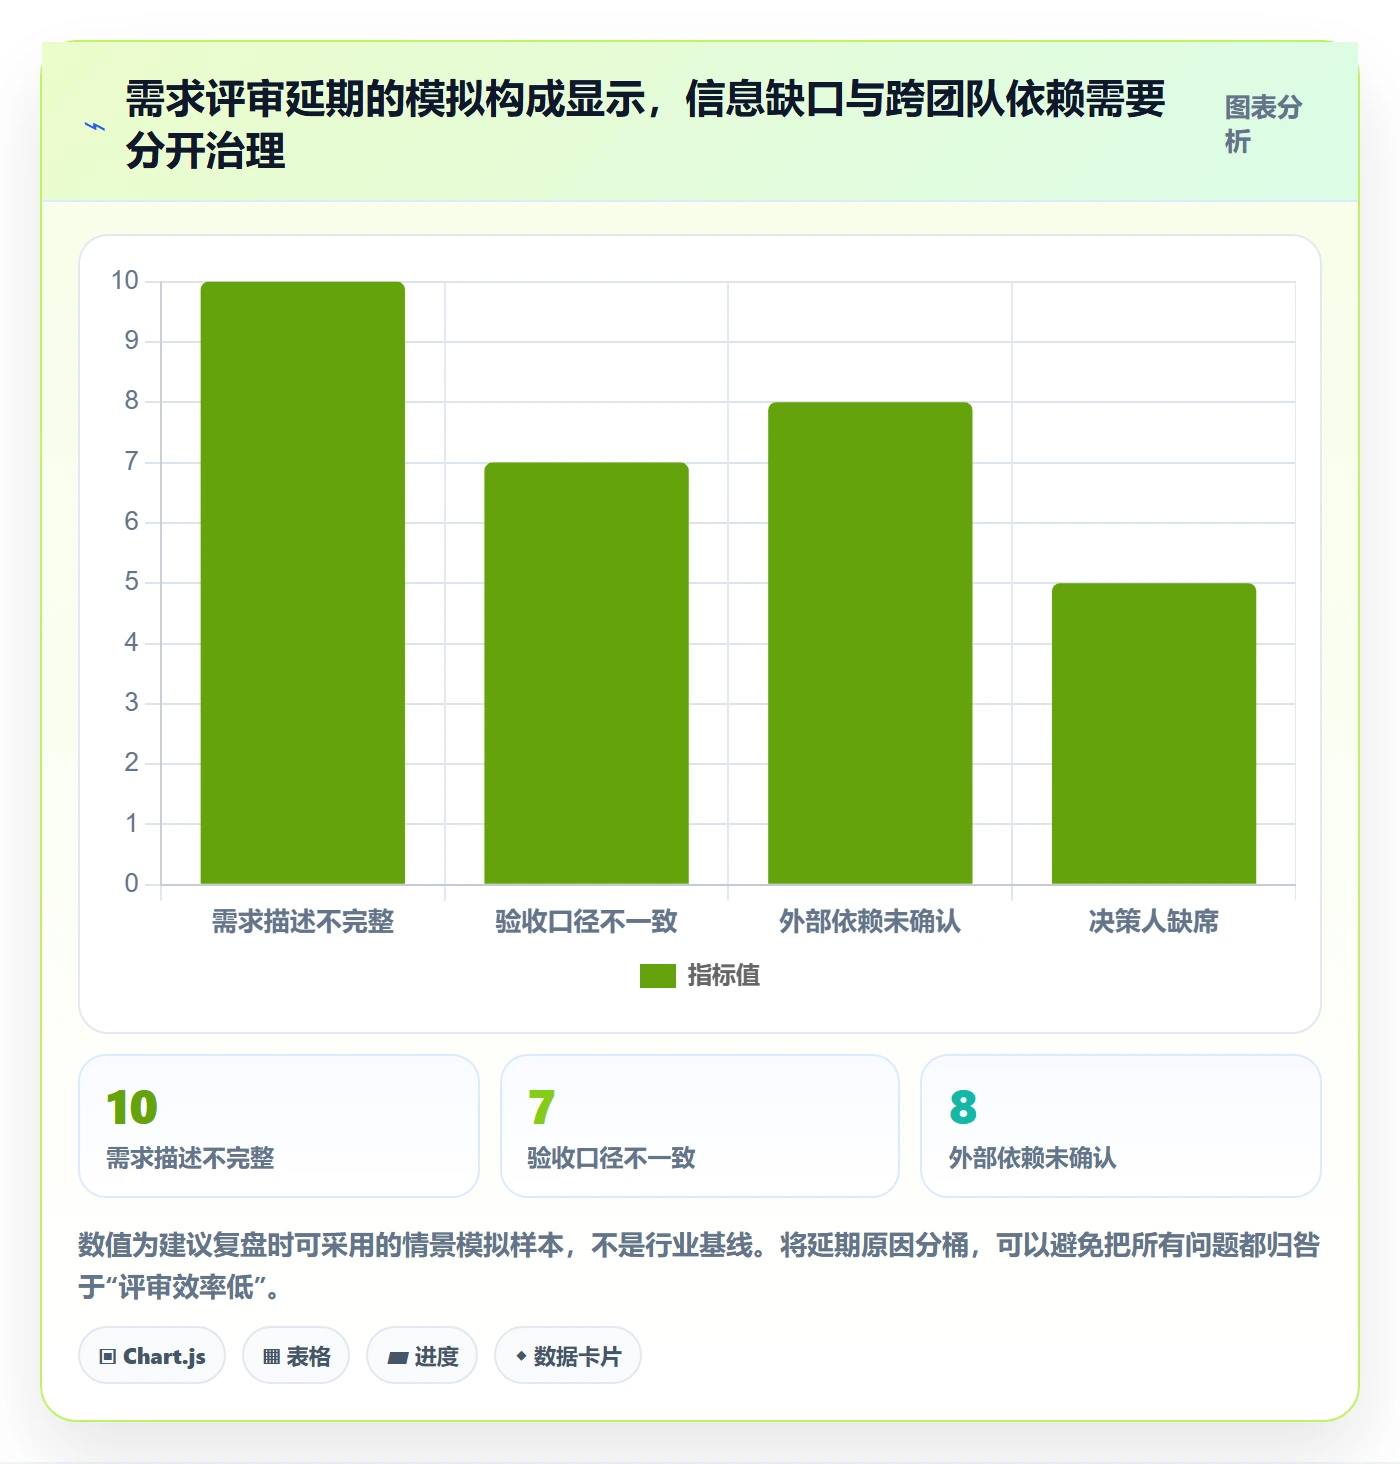The image size is (1400, 1464).
Task: Click the y-axis tick label 5
Action: 131,582
